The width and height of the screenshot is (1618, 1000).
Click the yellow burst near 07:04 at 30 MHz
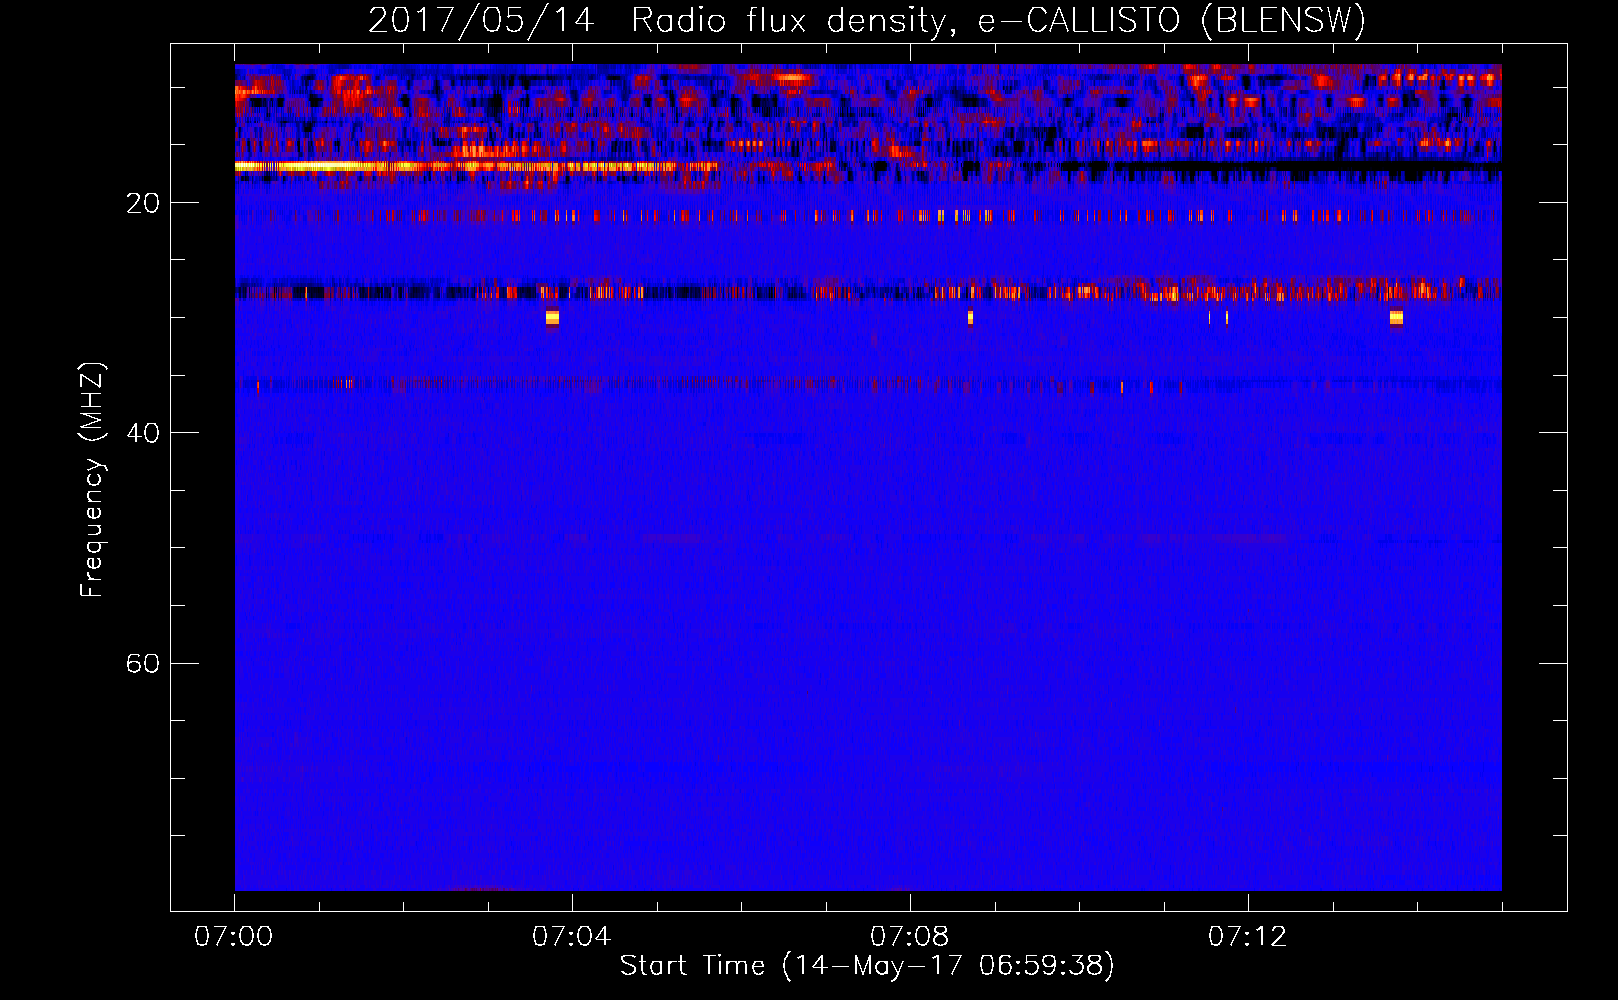point(552,318)
